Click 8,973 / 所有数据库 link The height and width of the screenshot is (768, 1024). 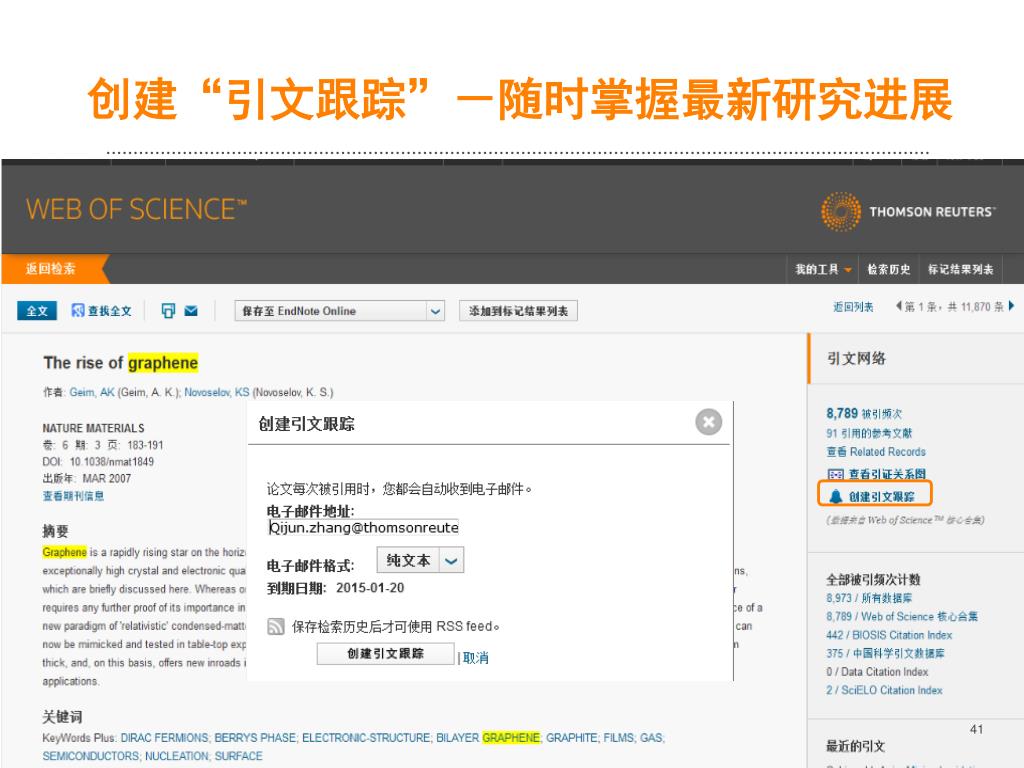[869, 598]
